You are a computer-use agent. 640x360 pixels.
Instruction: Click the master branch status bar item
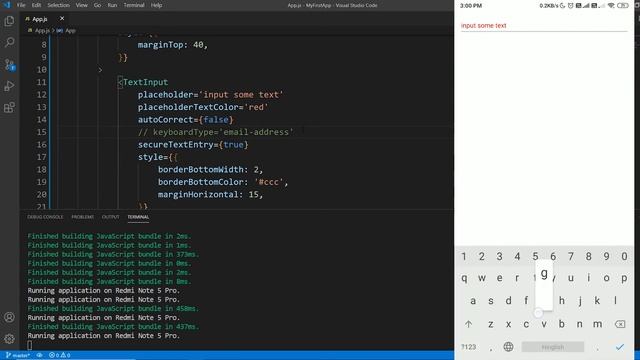[x=18, y=355]
